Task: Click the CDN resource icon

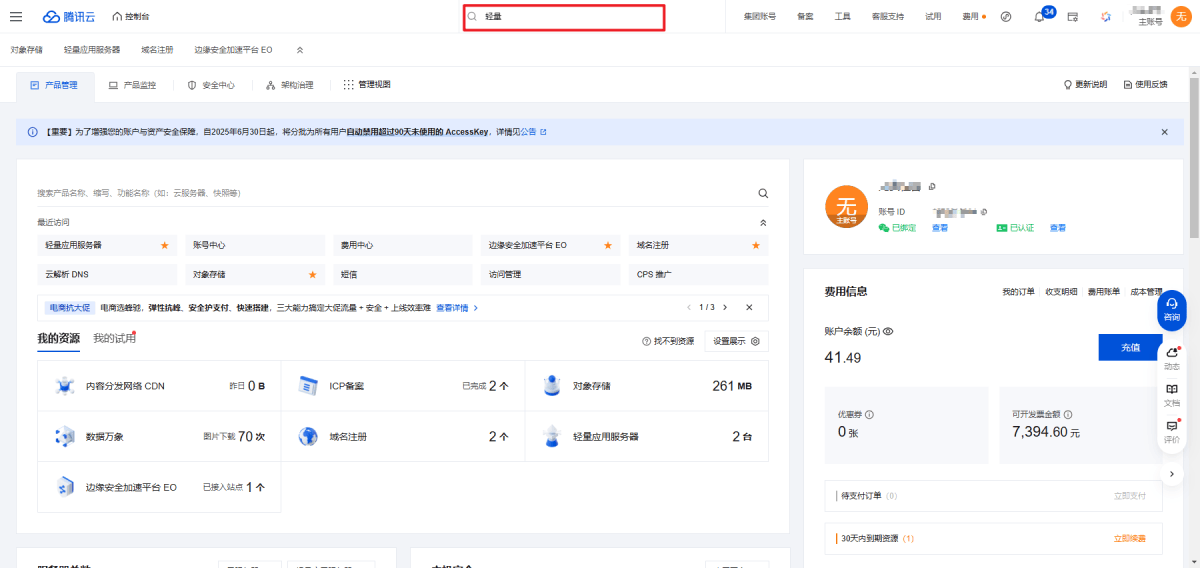Action: pyautogui.click(x=65, y=385)
